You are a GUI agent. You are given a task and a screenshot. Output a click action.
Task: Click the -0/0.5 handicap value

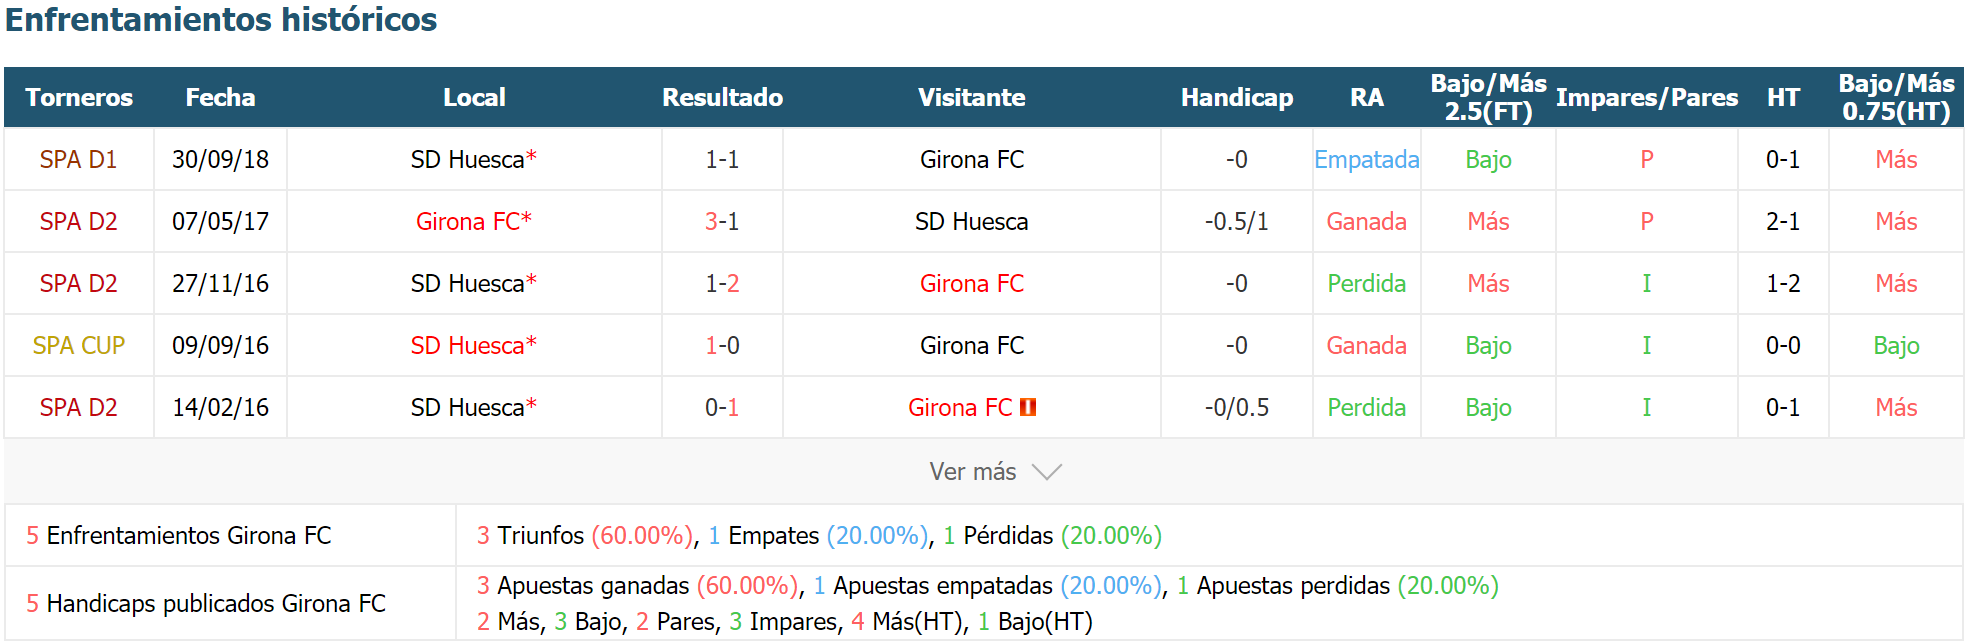tap(1237, 407)
